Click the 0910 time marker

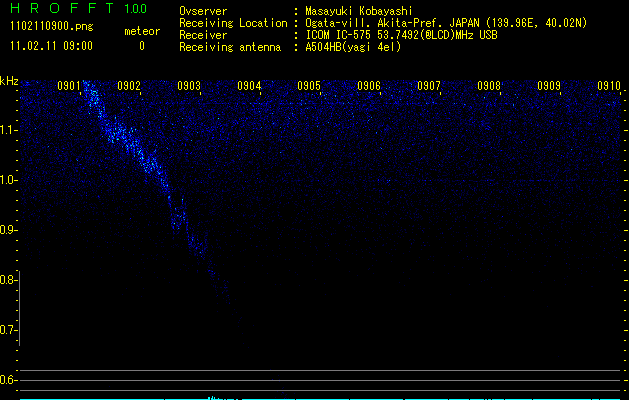[x=609, y=86]
